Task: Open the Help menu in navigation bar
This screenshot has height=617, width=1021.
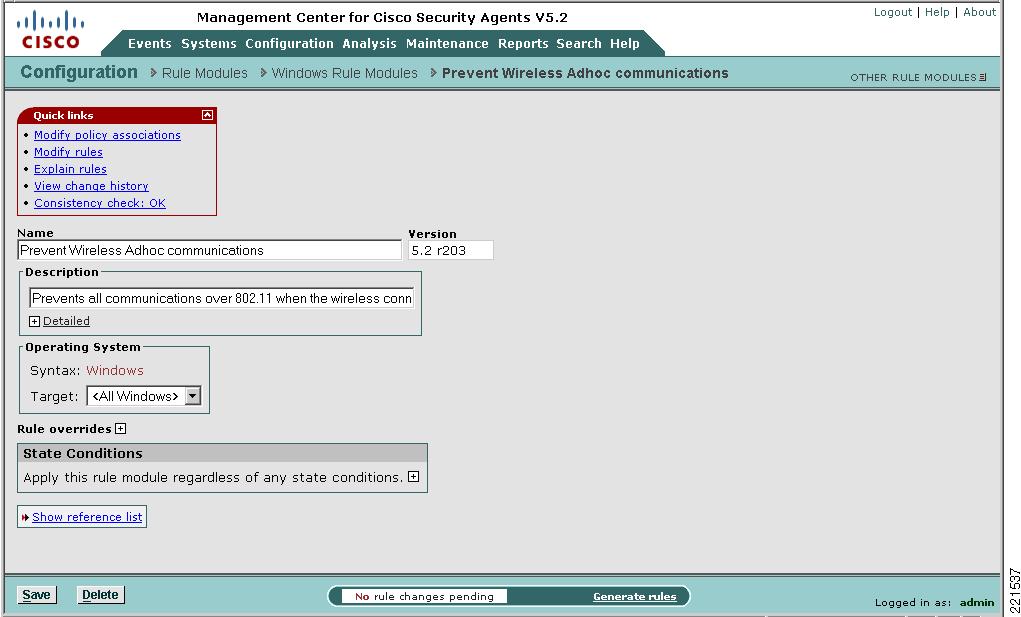Action: click(624, 44)
